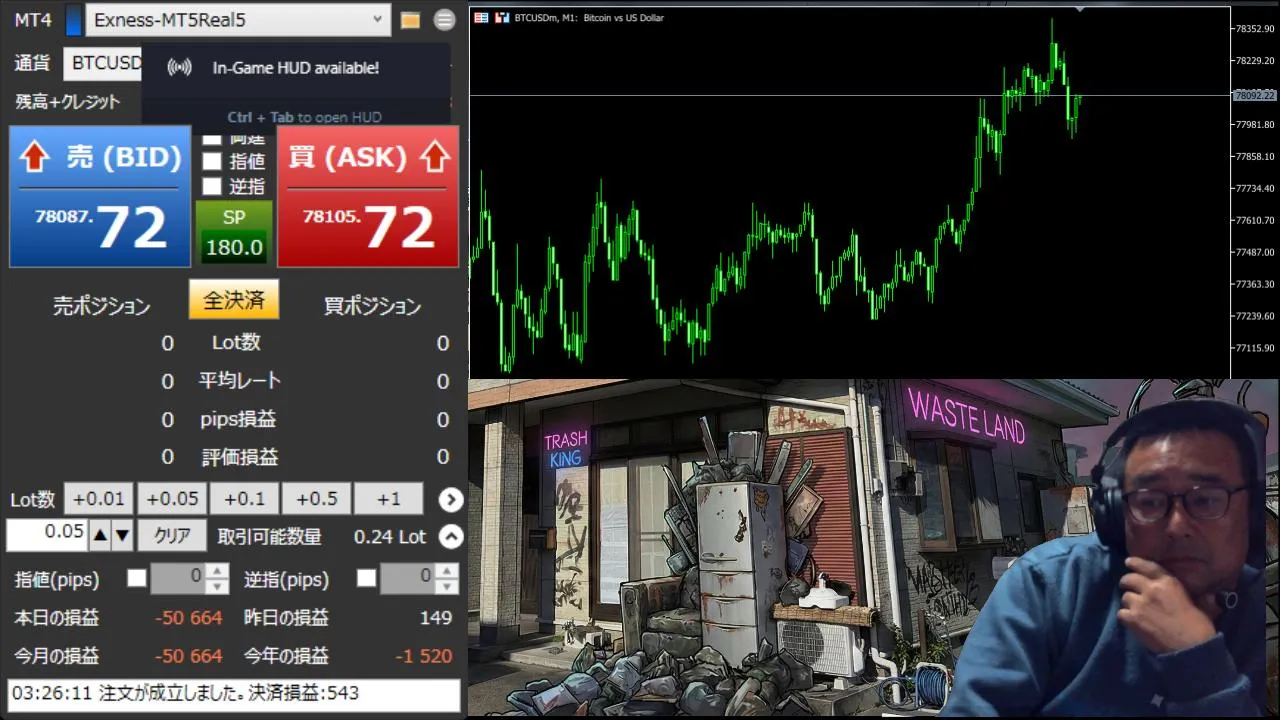This screenshot has height=720, width=1280.
Task: Toggle the 逆指(pips) checkbox
Action: point(367,578)
